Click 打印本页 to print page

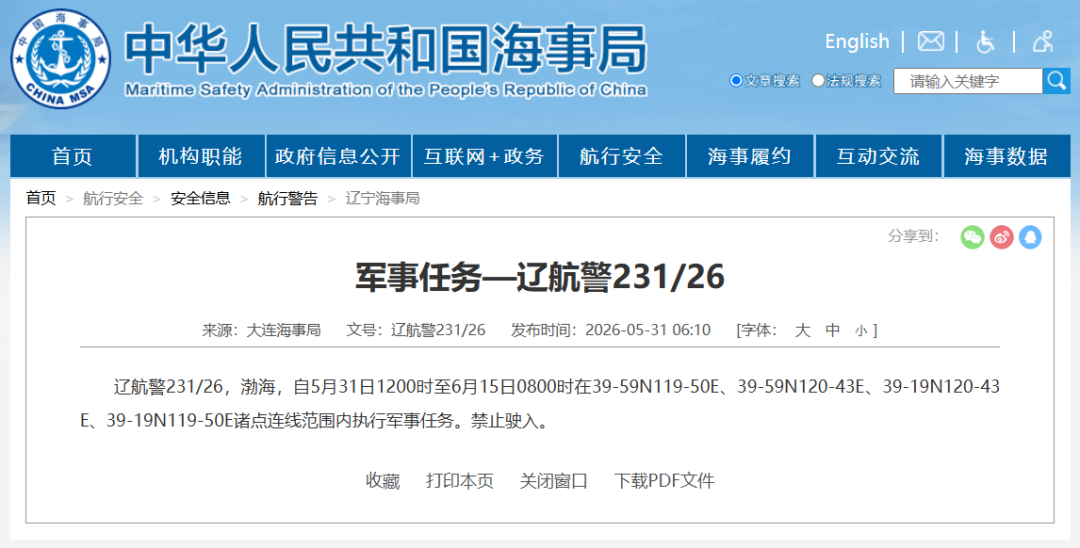click(459, 481)
